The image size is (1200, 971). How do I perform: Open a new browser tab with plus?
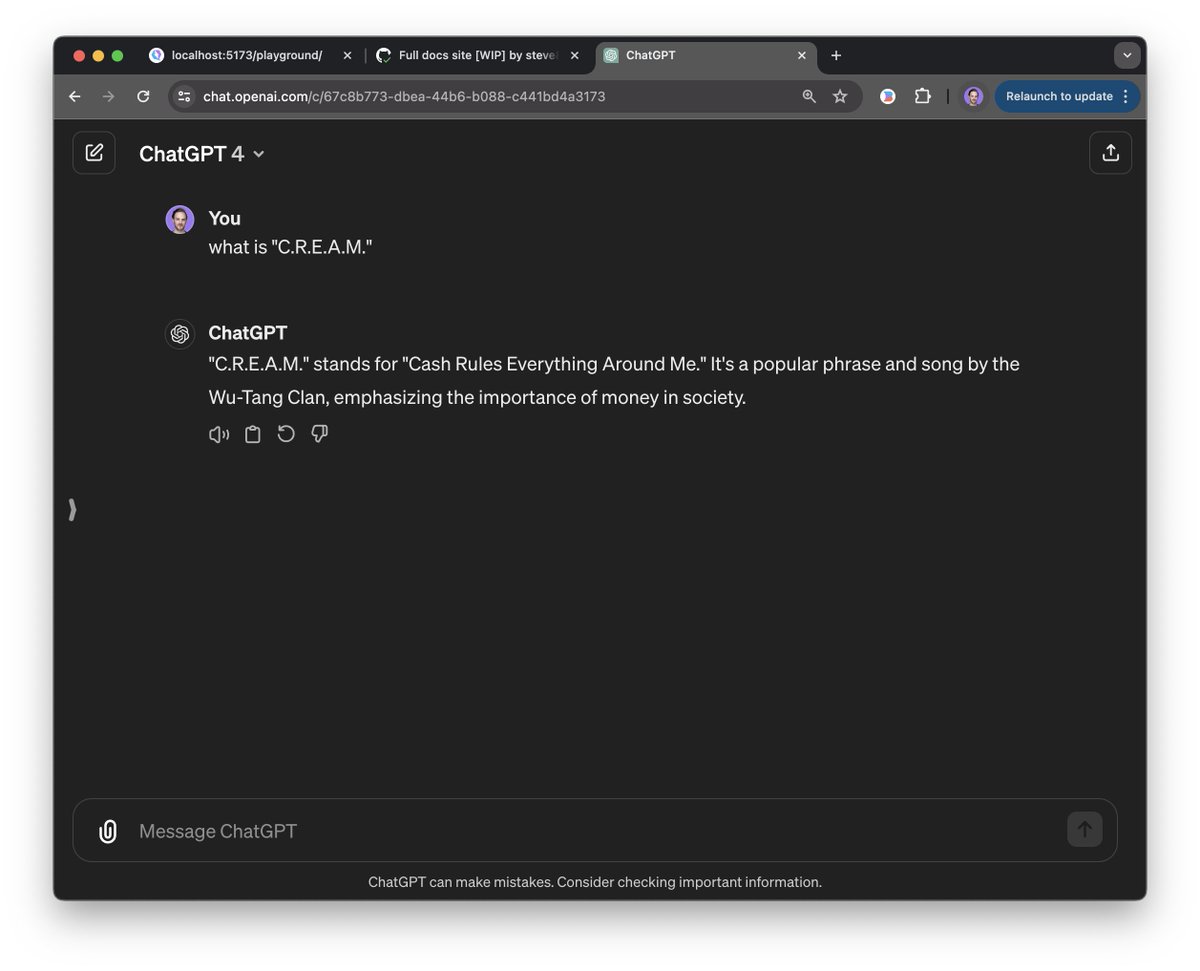836,56
